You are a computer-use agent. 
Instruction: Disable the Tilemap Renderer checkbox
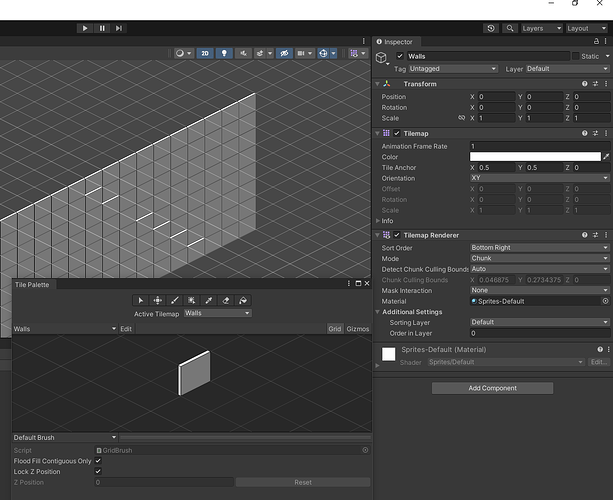coord(397,235)
